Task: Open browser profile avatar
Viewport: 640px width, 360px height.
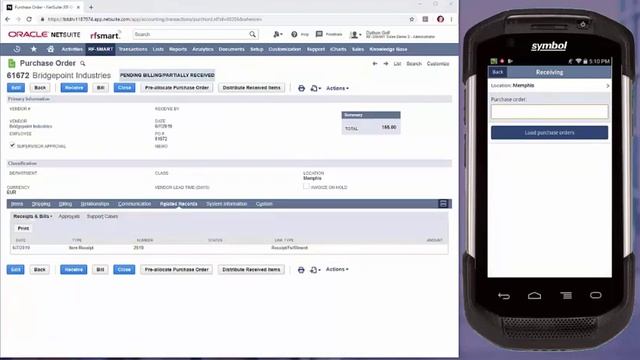Action: click(440, 19)
